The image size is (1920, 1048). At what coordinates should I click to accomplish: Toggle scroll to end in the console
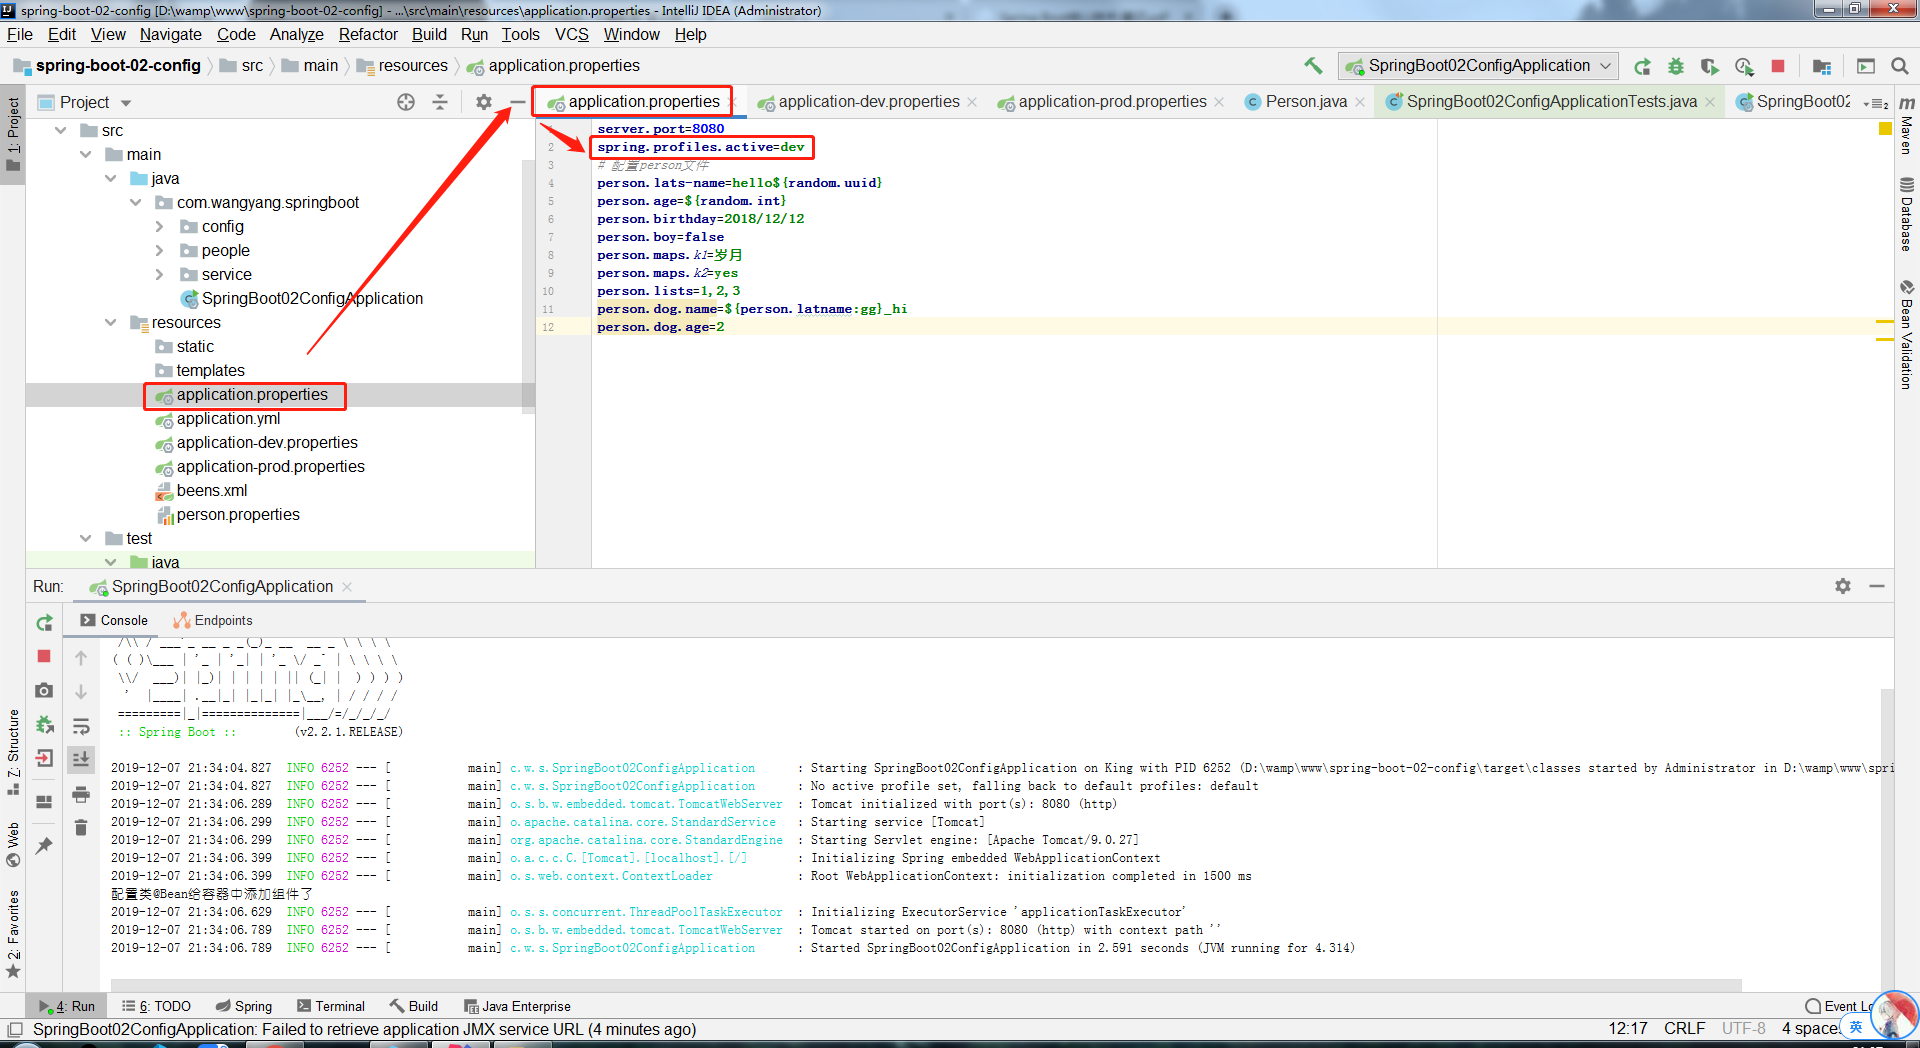[81, 760]
